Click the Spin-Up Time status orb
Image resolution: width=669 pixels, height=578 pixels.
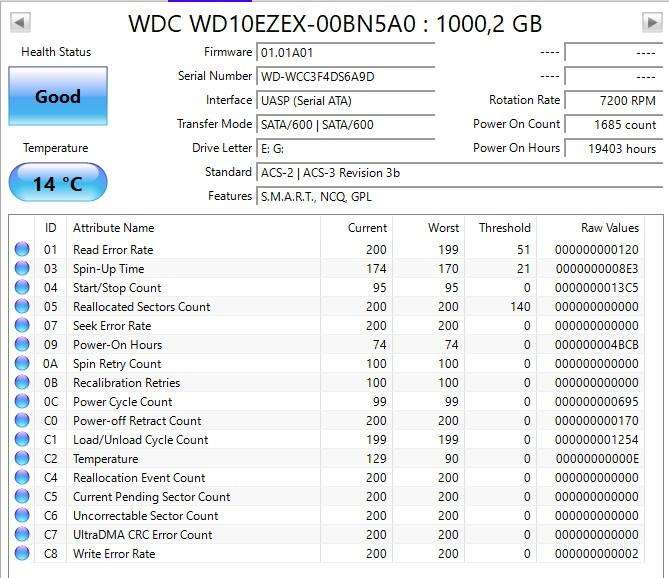tap(22, 268)
